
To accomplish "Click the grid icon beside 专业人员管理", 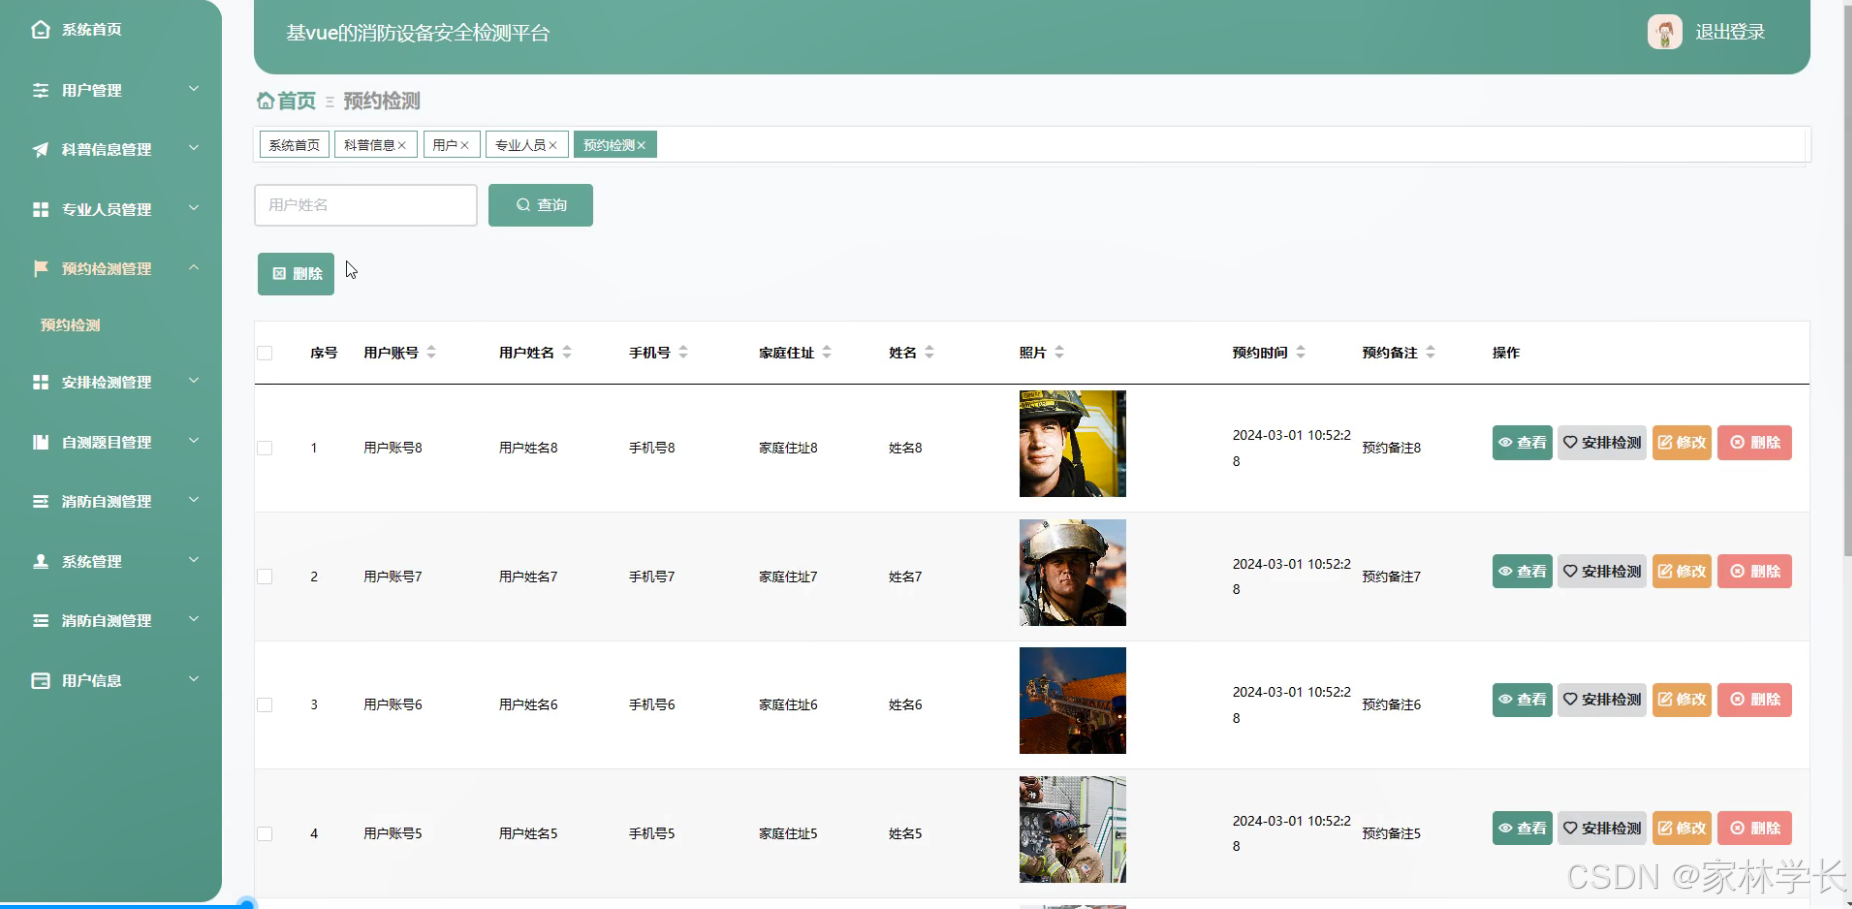I will [40, 209].
